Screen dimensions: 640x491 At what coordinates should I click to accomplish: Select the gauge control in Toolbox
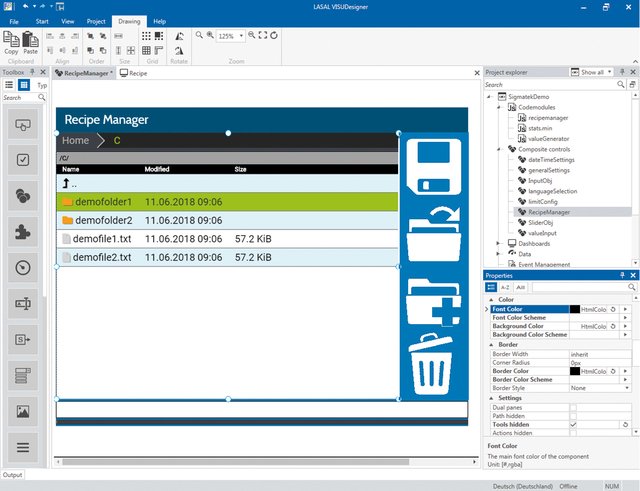coord(23,268)
